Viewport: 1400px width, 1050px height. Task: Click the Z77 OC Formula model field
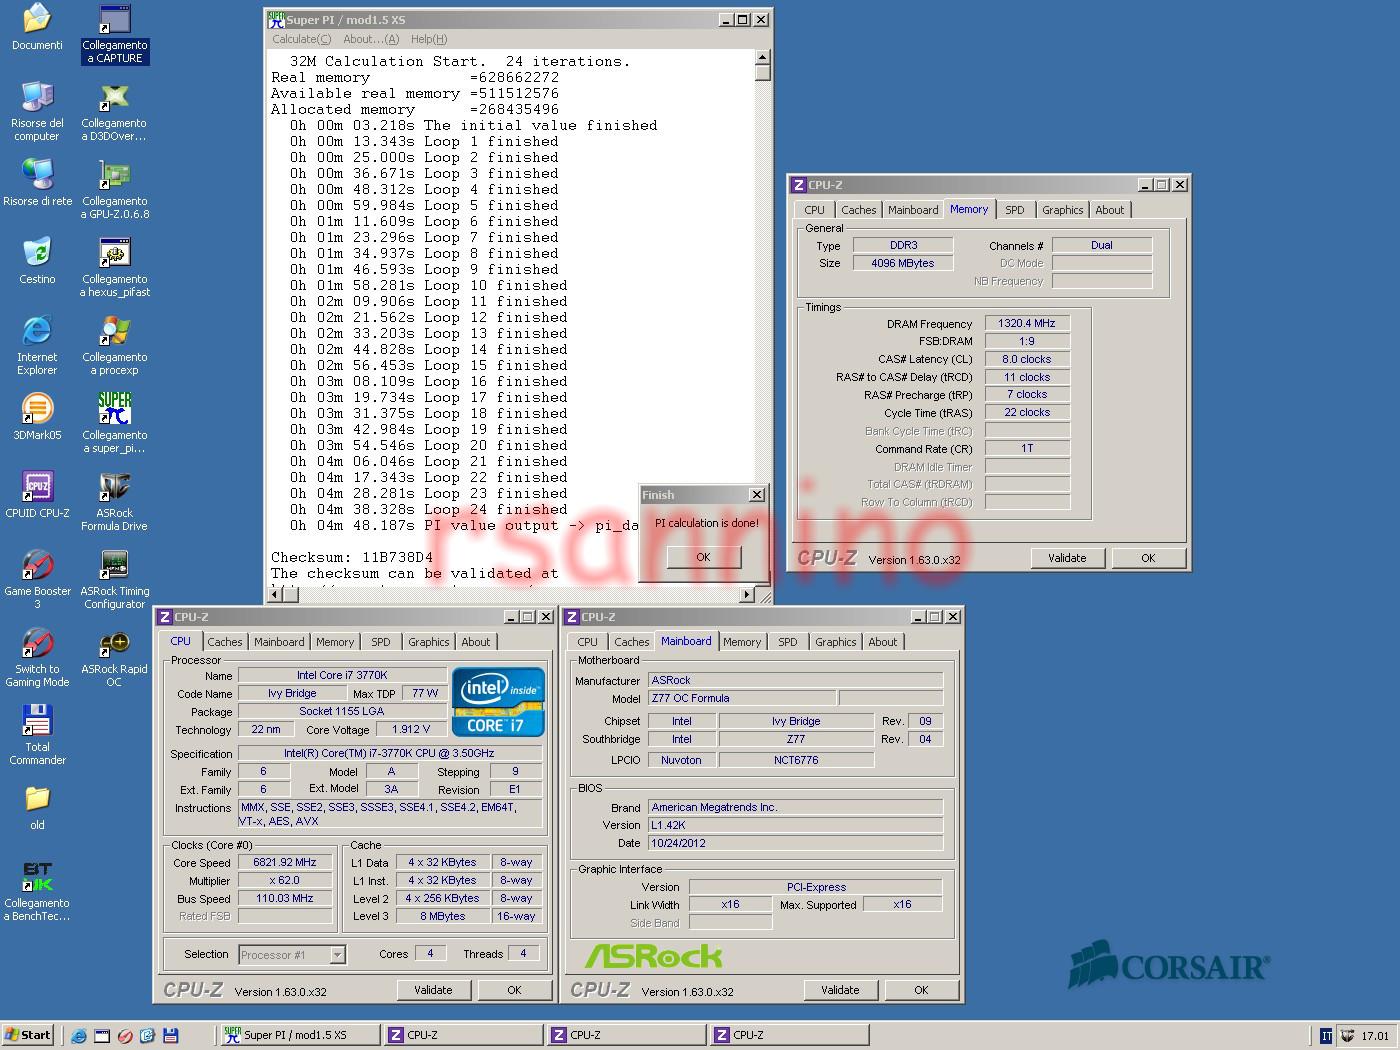(741, 698)
